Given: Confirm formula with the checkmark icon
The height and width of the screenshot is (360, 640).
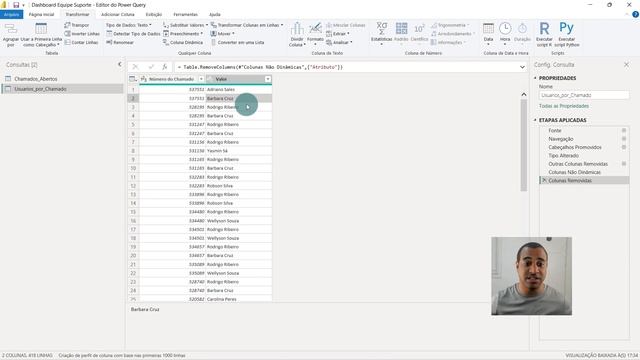Looking at the screenshot, I should pyautogui.click(x=151, y=67).
